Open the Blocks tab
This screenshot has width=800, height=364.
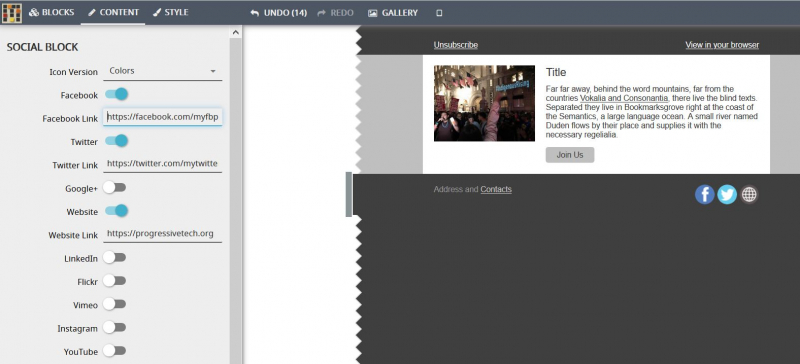[52, 12]
